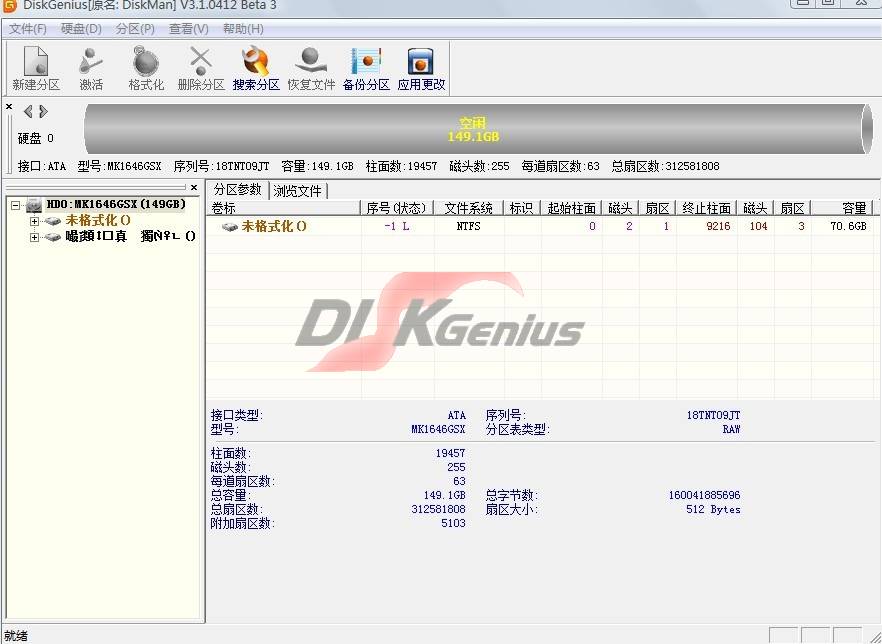This screenshot has height=644, width=882.
Task: Sort by the 容量 column header
Action: coord(842,208)
